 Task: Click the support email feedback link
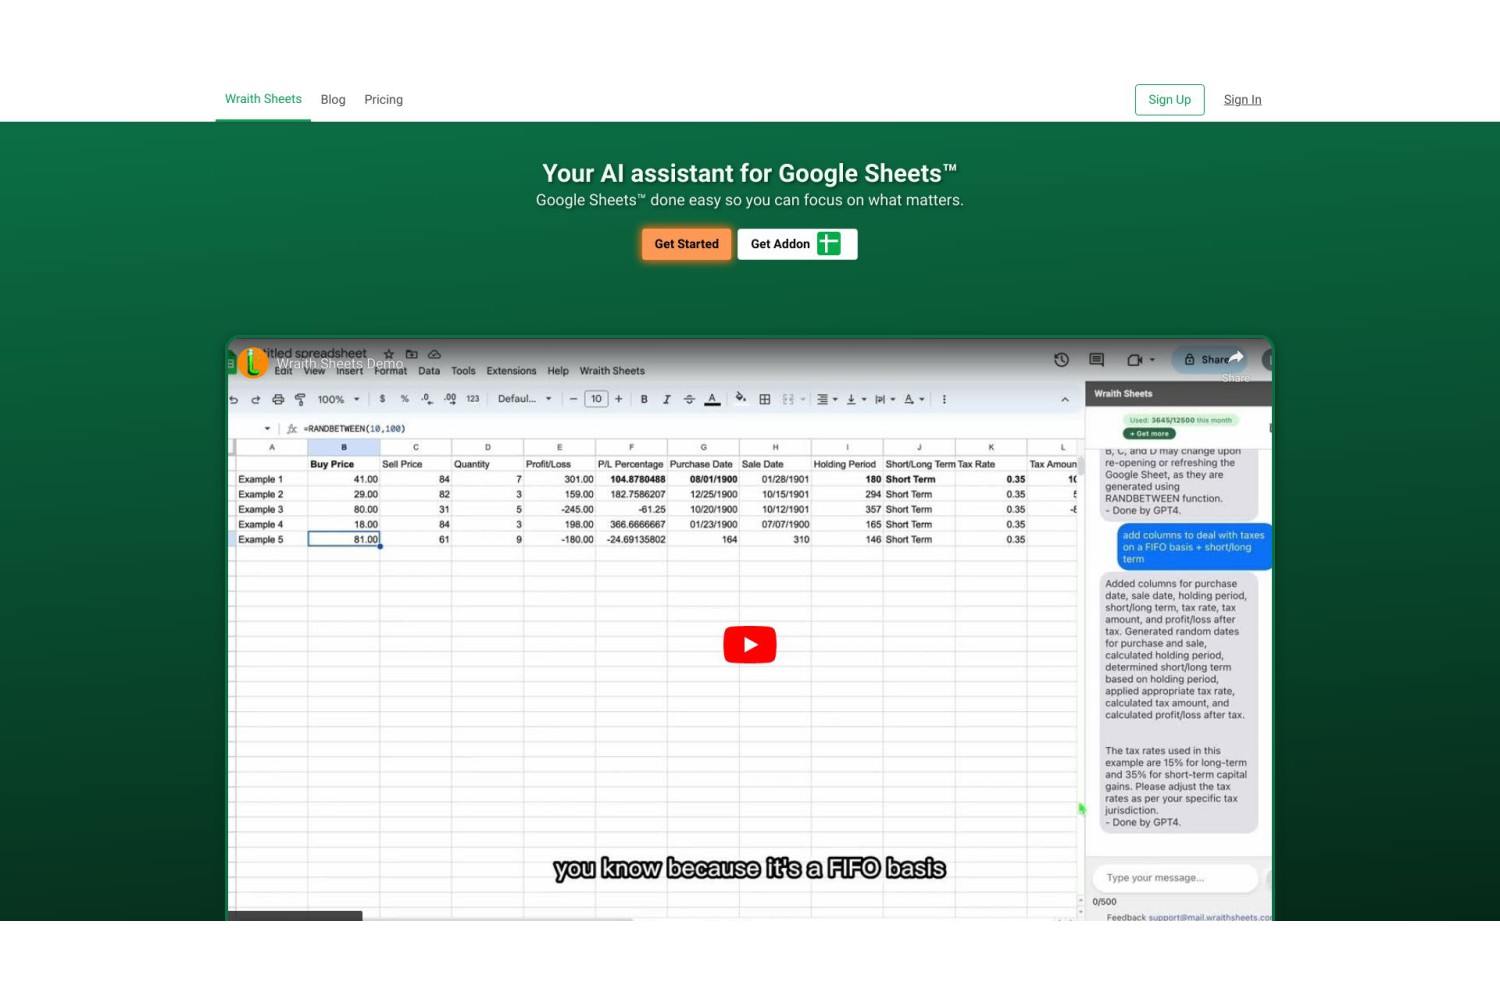click(x=1210, y=917)
